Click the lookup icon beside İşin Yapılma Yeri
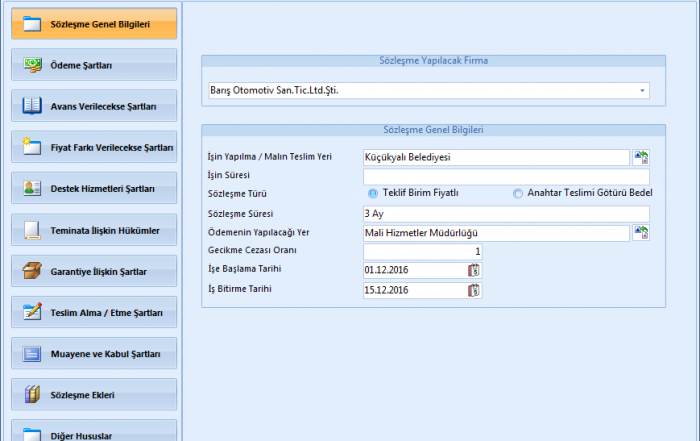 pyautogui.click(x=641, y=157)
